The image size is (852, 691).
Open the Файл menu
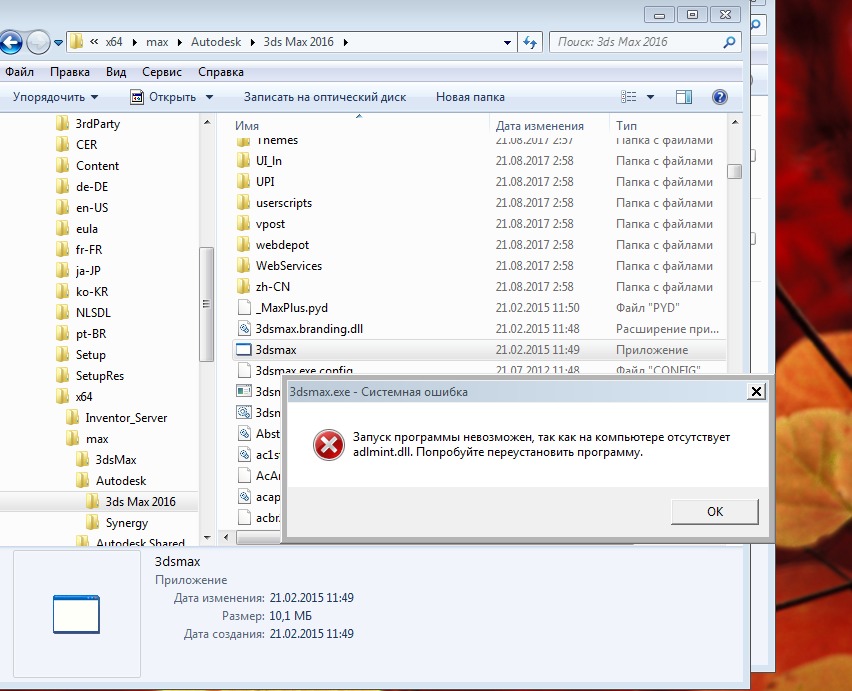tap(20, 72)
